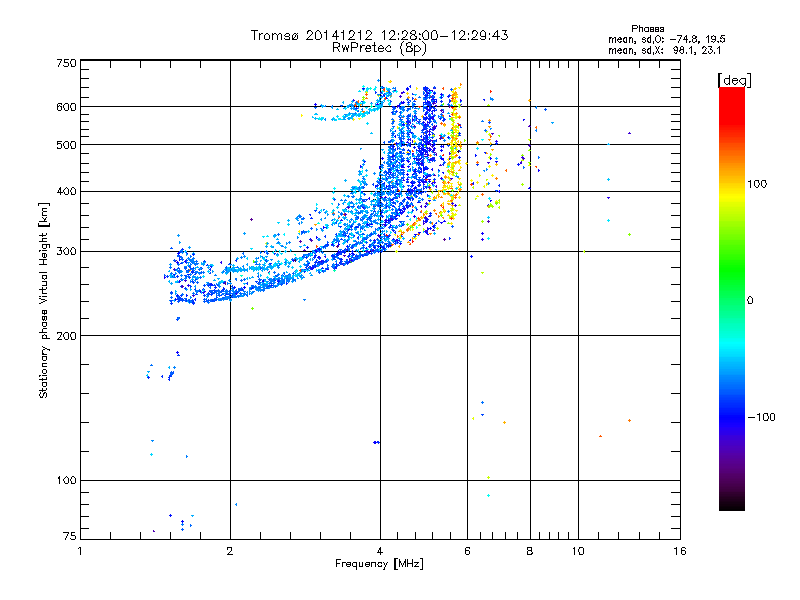Viewport: 800px width, 600px height.
Task: Click the y-axis '600' tick label
Action: click(67, 107)
